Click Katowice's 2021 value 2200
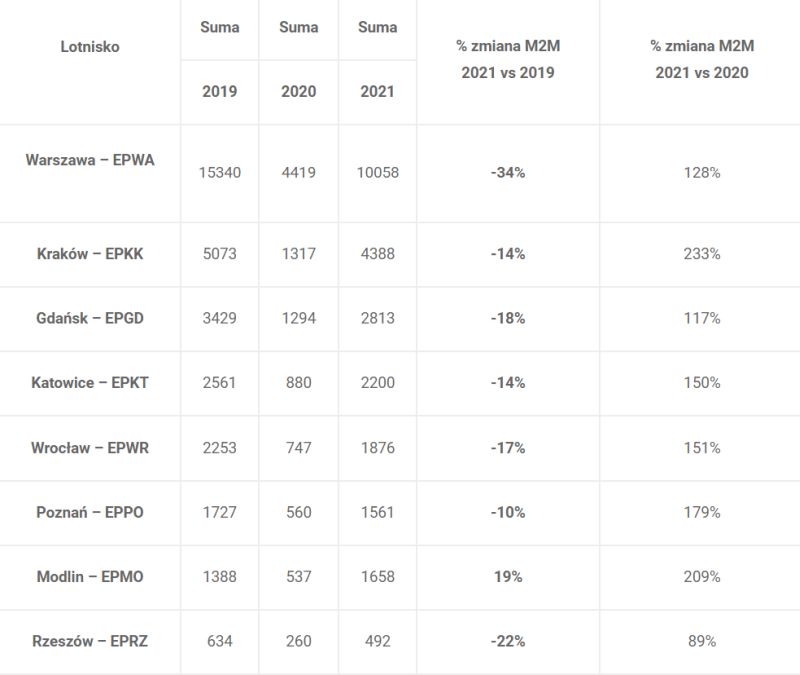This screenshot has height=675, width=800. [378, 383]
